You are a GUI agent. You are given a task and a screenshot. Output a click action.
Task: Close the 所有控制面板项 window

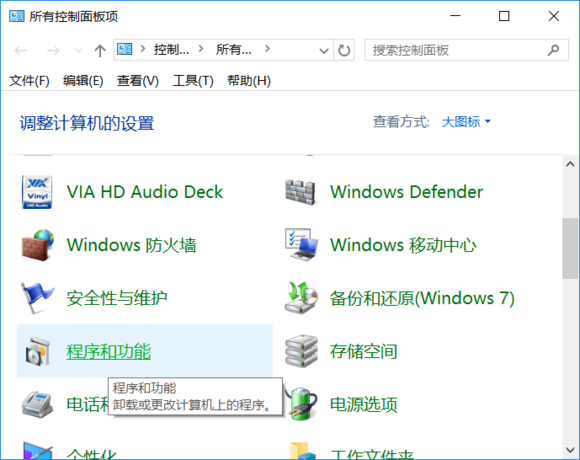coord(554,16)
